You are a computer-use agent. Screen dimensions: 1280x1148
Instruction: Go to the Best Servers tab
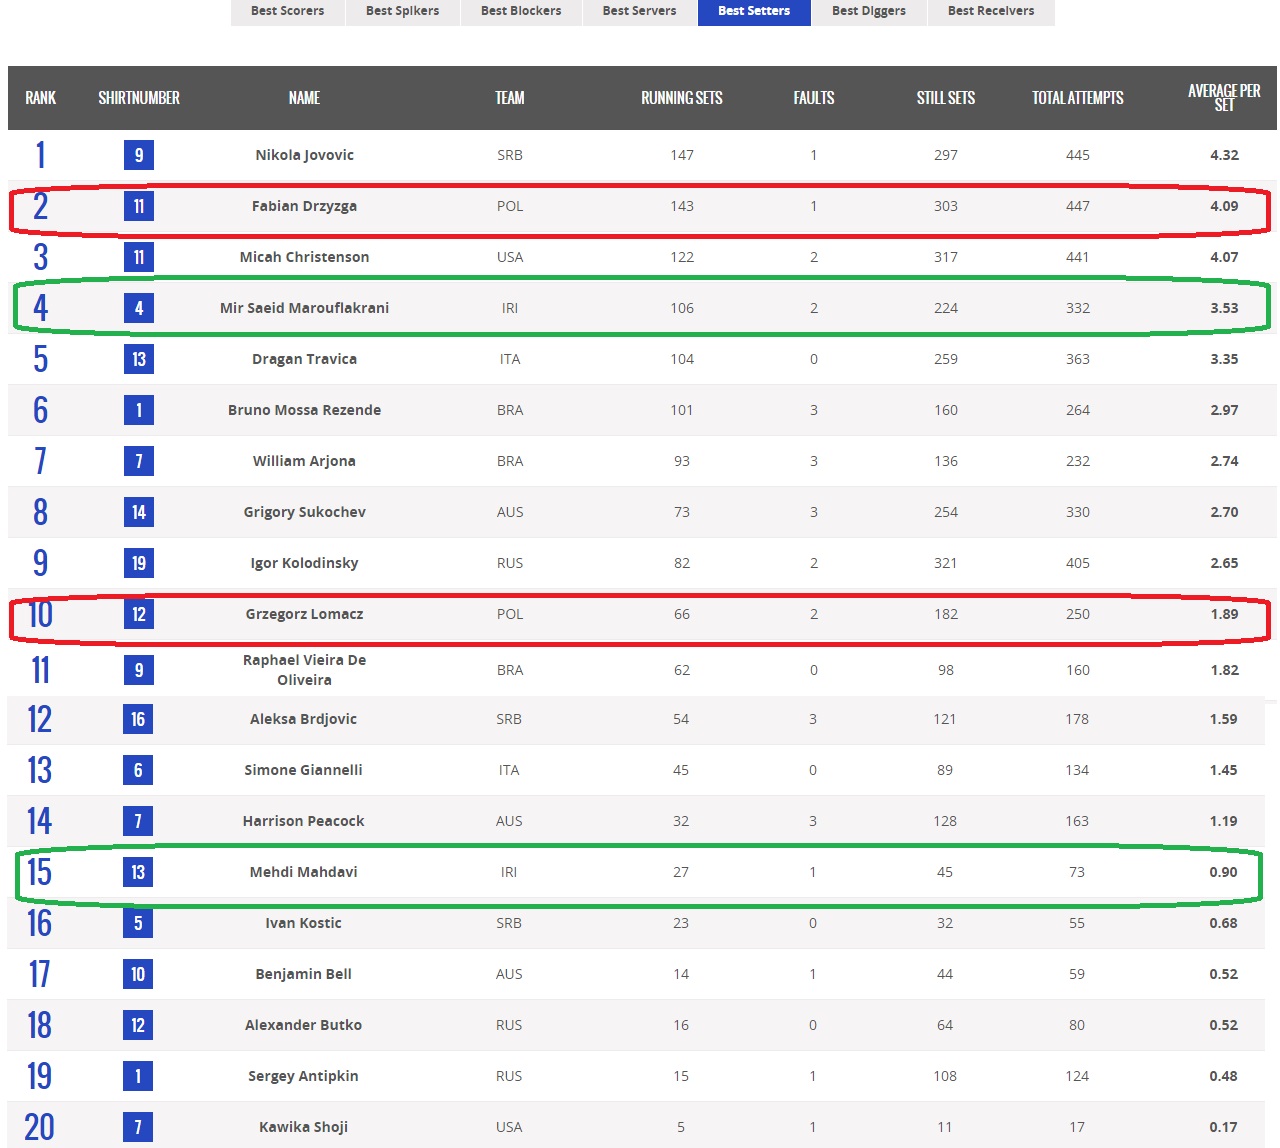tap(639, 11)
